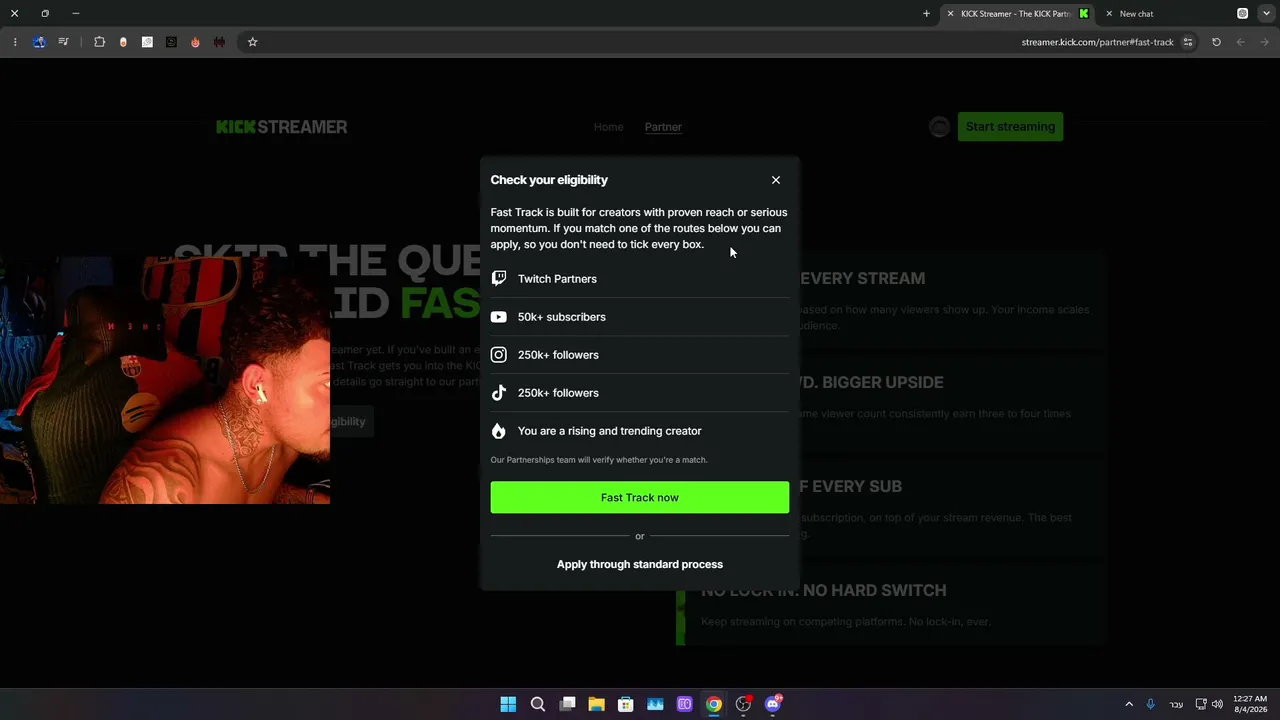The width and height of the screenshot is (1280, 720).
Task: Click the address bar URL
Action: click(1097, 42)
